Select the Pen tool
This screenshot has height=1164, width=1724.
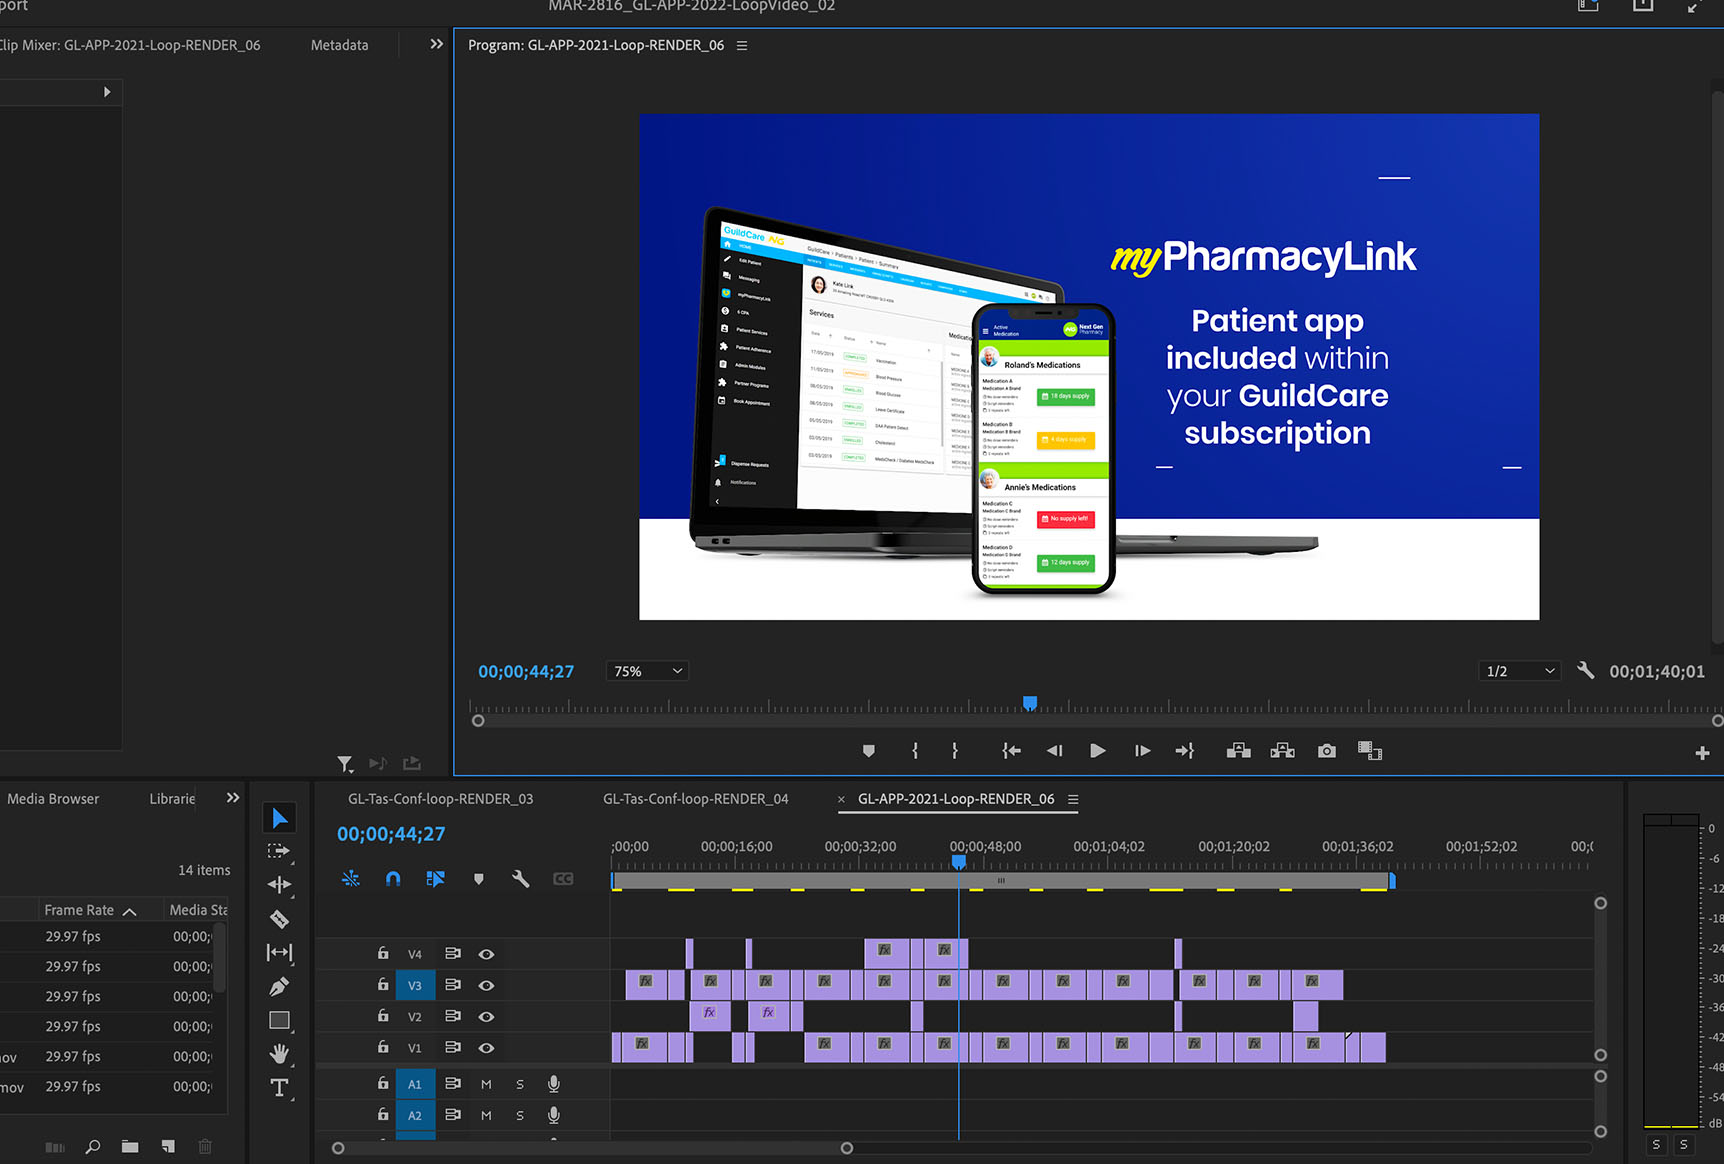pyautogui.click(x=279, y=987)
